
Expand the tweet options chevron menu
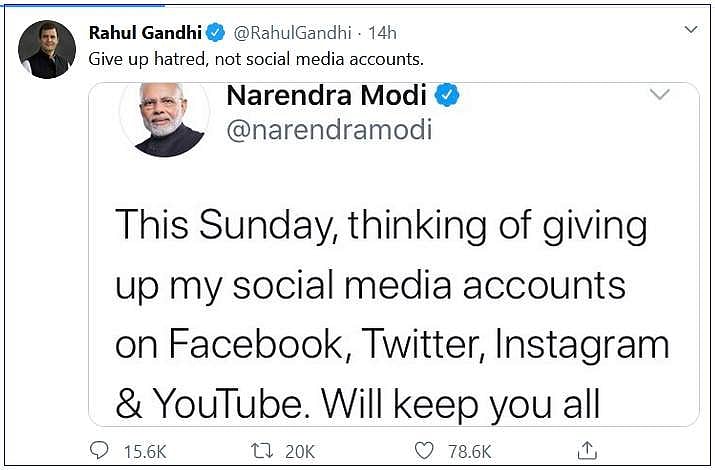690,31
